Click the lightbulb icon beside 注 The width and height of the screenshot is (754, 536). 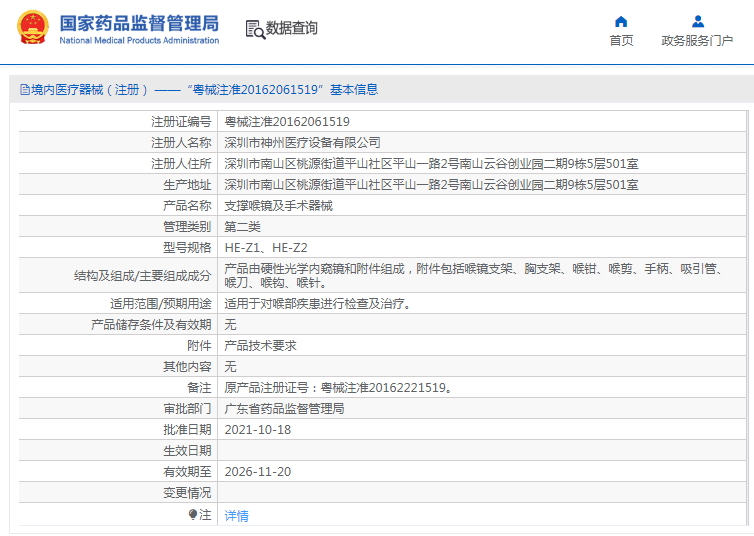coord(193,515)
